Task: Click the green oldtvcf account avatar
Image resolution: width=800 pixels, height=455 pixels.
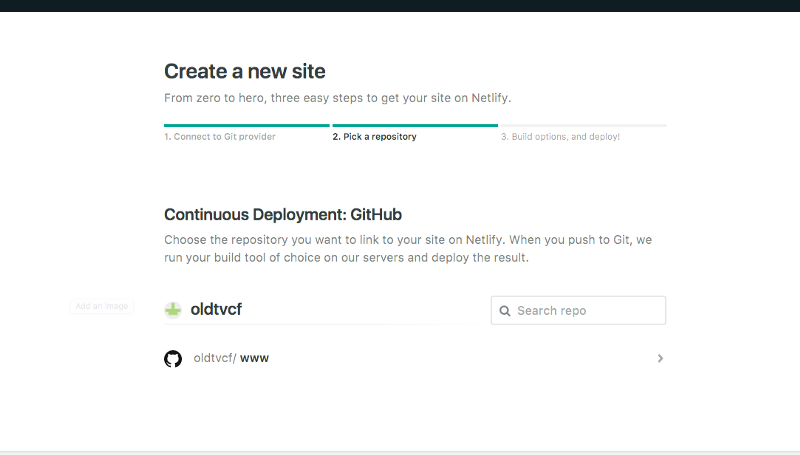Action: 173,310
